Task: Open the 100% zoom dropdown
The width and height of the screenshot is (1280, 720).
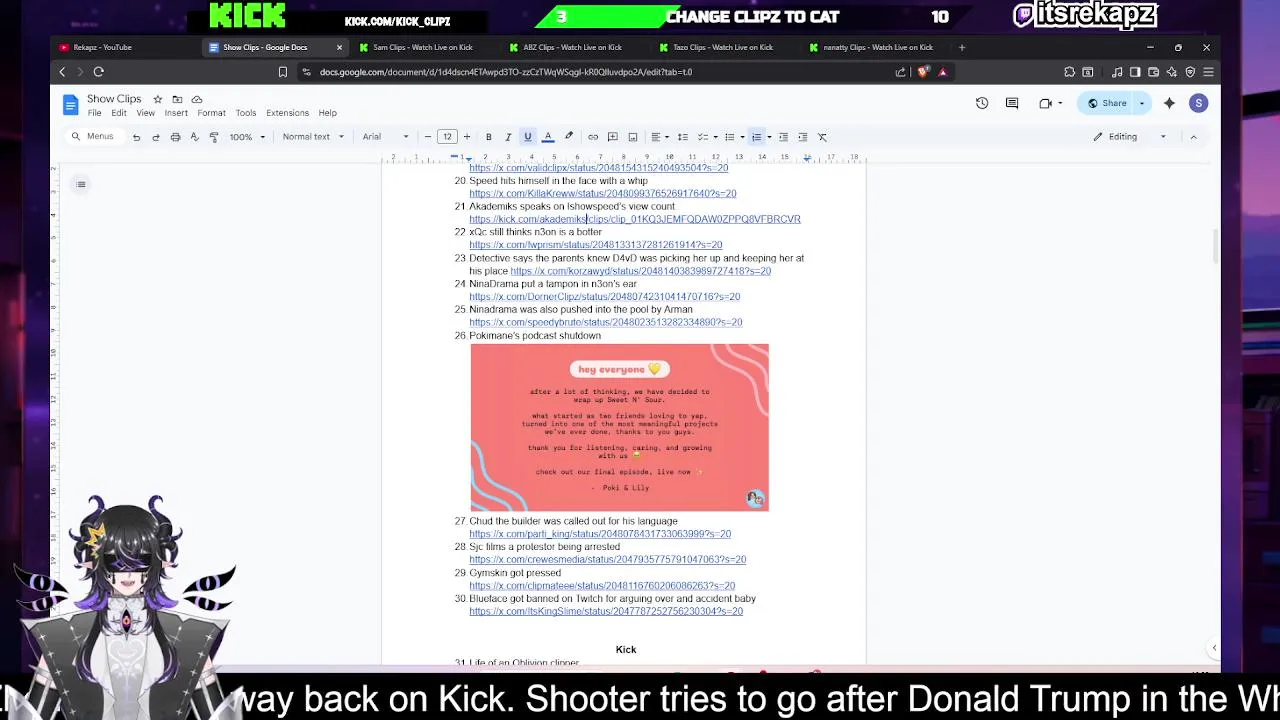Action: click(x=245, y=137)
